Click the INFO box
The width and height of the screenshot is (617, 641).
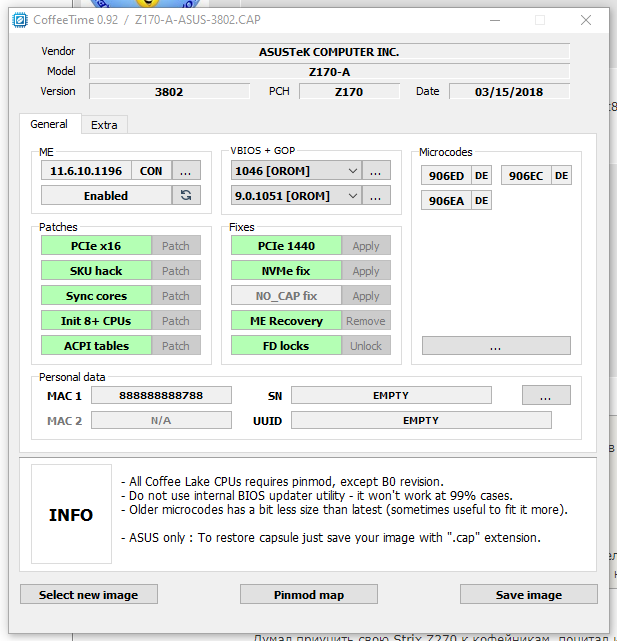tap(72, 514)
